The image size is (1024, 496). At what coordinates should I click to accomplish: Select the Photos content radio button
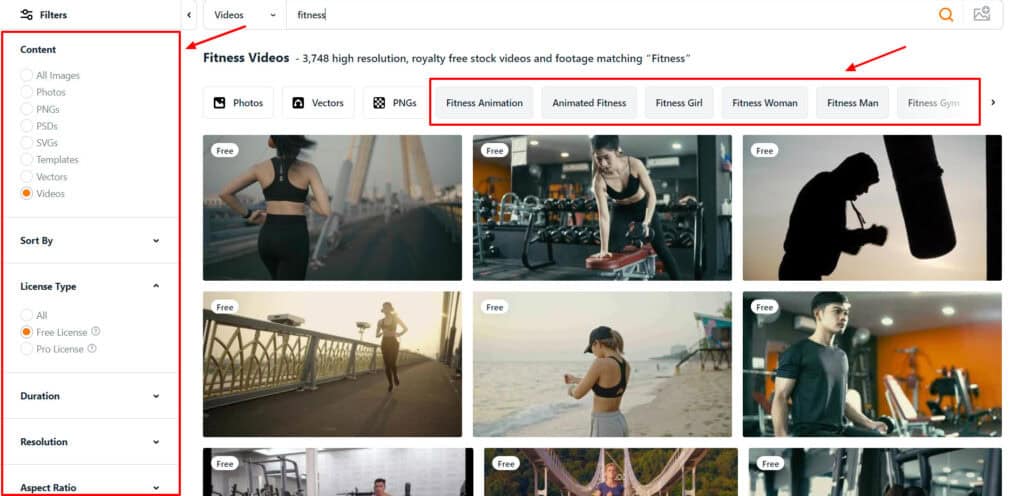(x=26, y=92)
